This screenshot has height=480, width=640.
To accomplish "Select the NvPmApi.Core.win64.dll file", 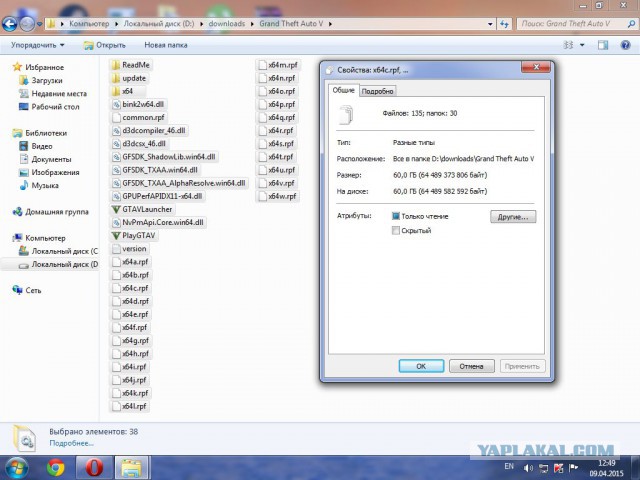I will pyautogui.click(x=158, y=222).
